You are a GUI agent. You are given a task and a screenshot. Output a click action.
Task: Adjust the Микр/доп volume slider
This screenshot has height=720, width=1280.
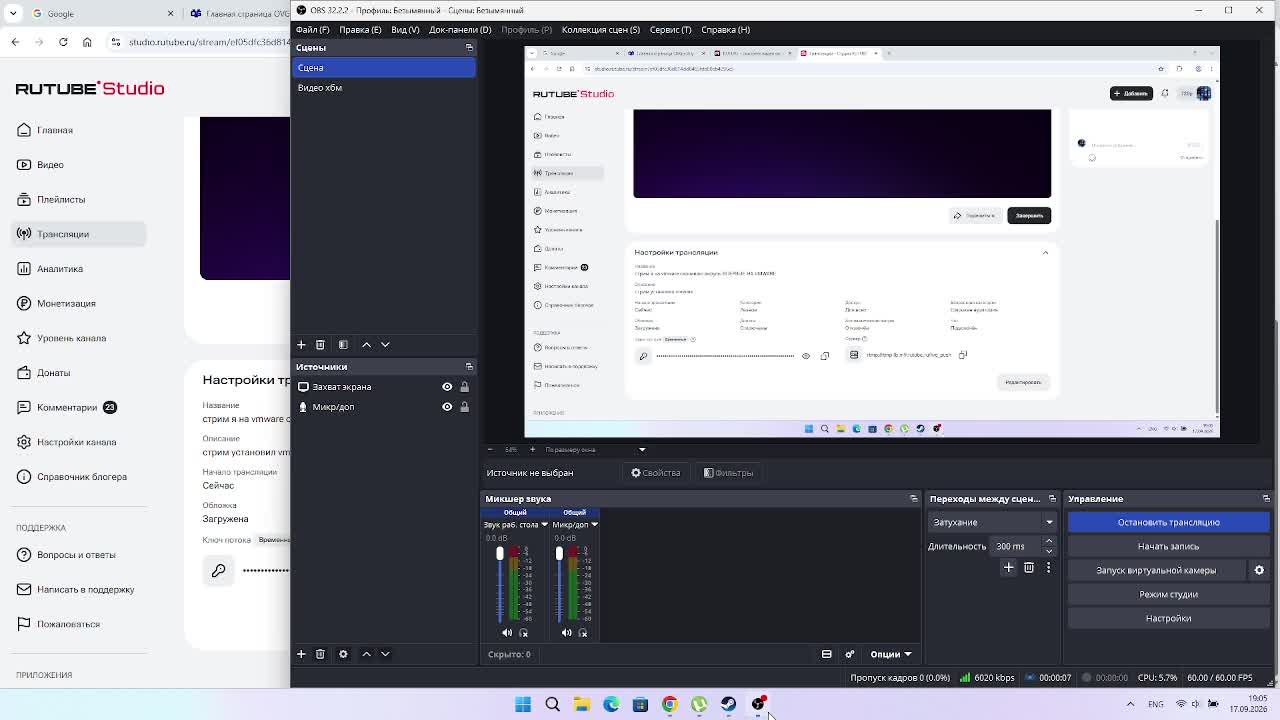coord(559,585)
